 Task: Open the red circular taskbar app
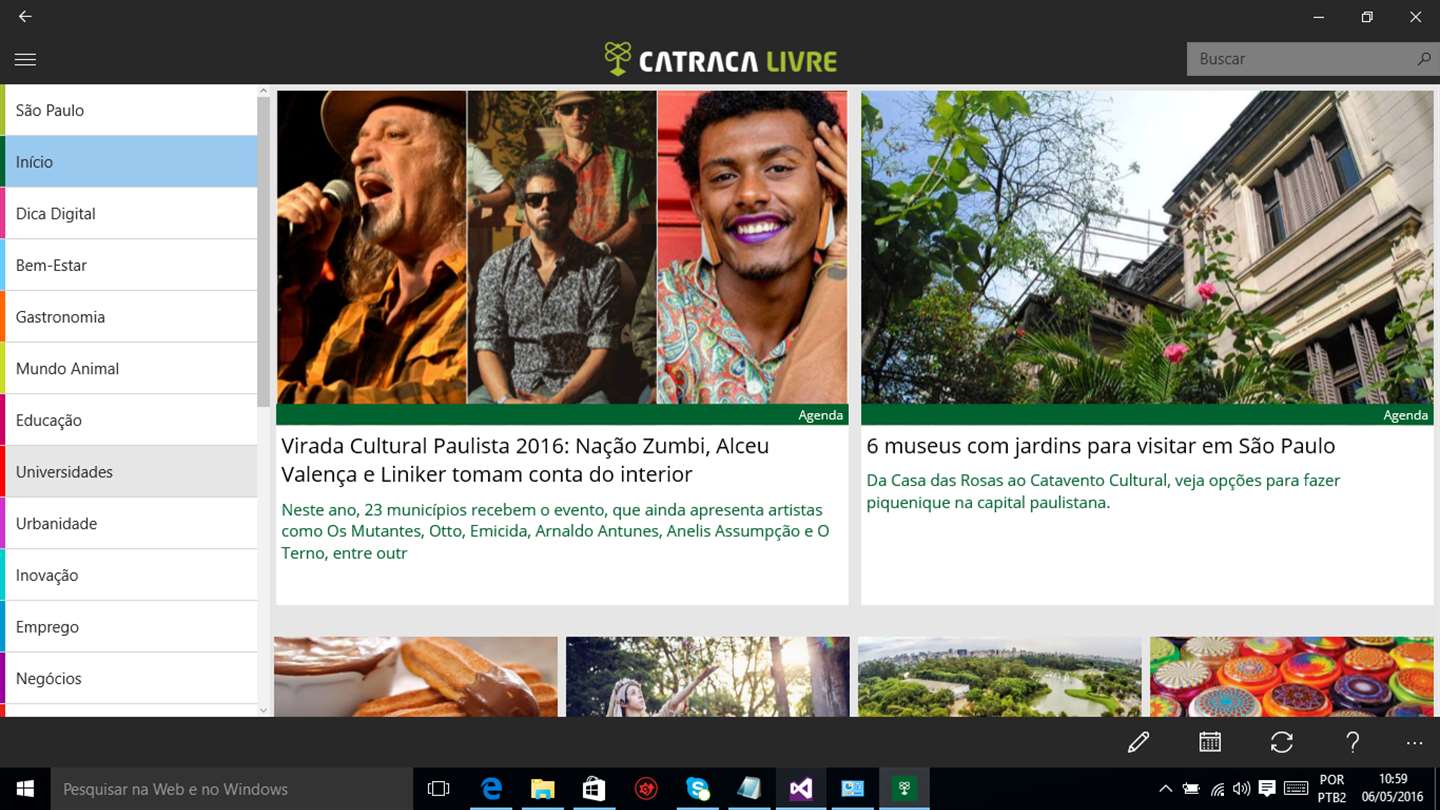[x=646, y=789]
